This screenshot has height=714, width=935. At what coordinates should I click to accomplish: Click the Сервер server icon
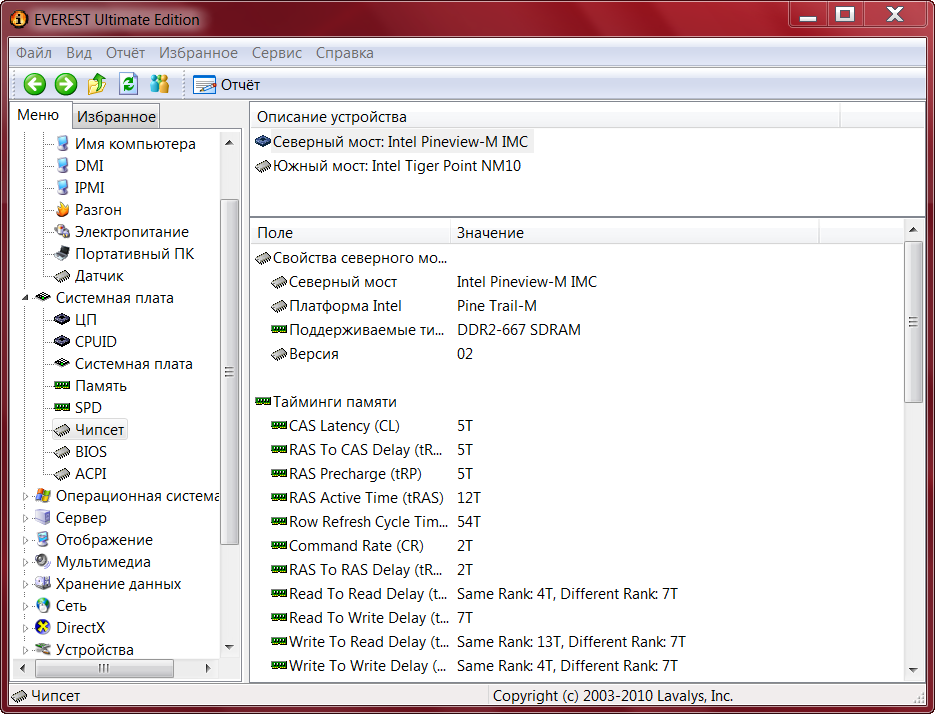[x=42, y=517]
